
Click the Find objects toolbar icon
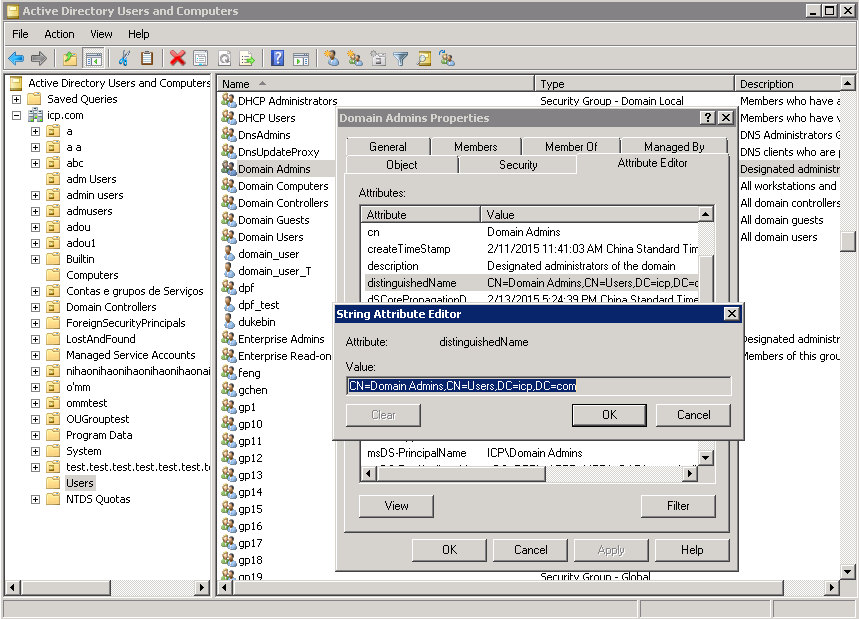click(x=424, y=58)
